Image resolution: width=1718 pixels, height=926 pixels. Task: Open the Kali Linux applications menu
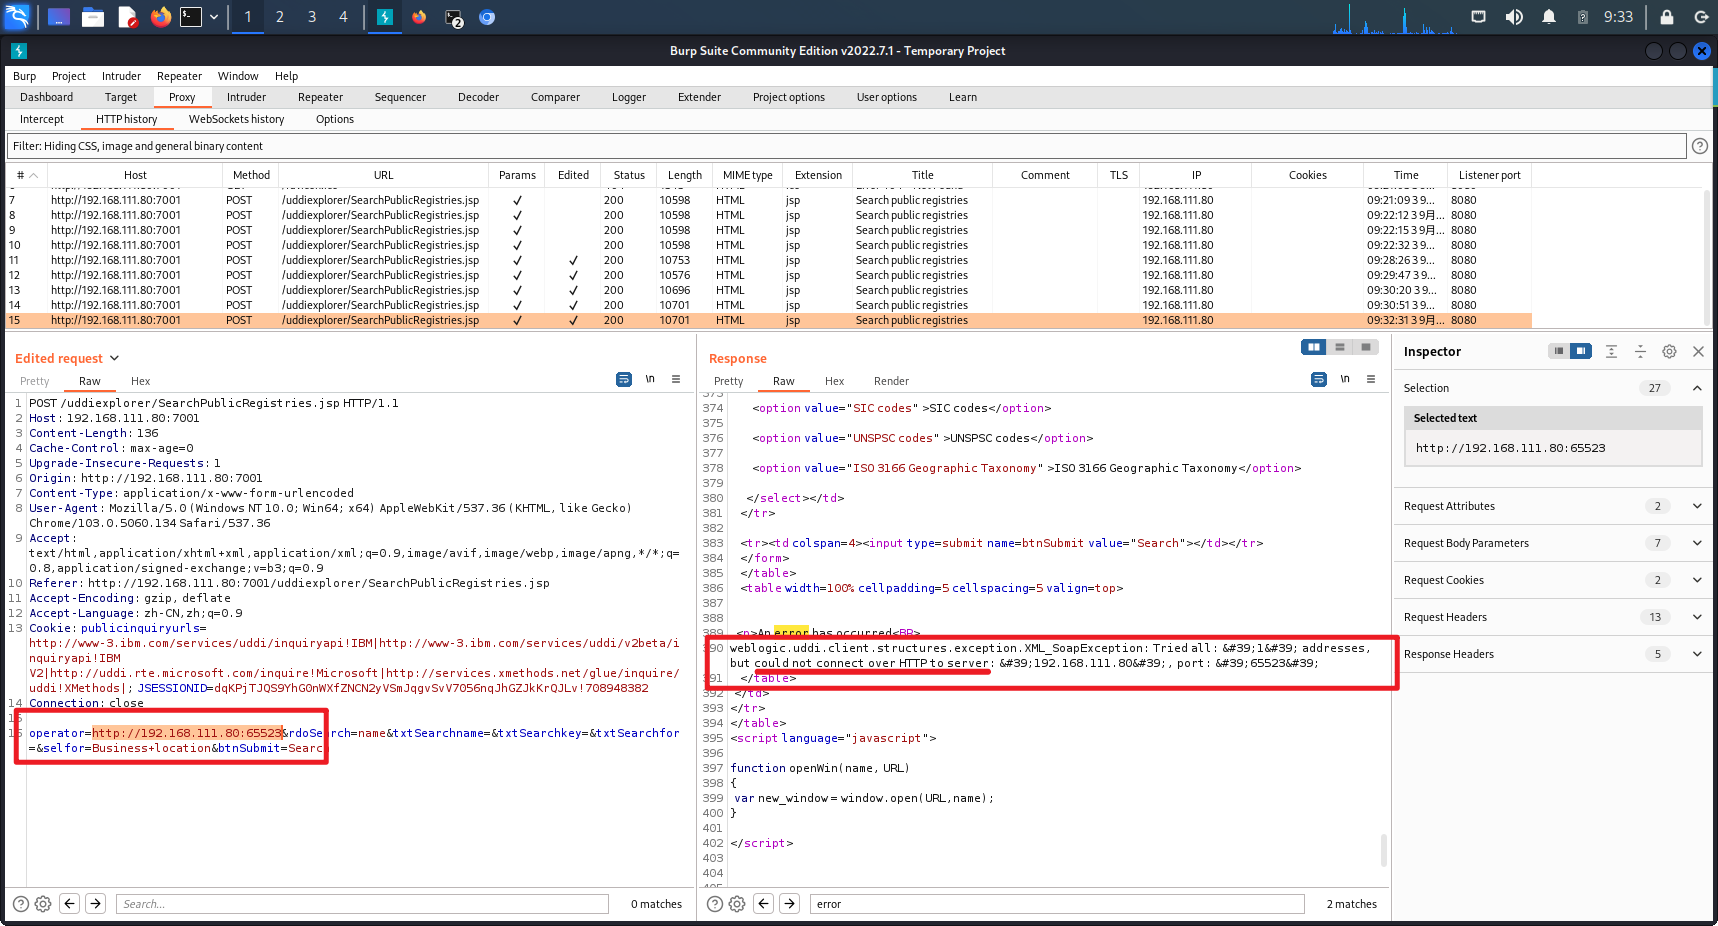click(18, 17)
